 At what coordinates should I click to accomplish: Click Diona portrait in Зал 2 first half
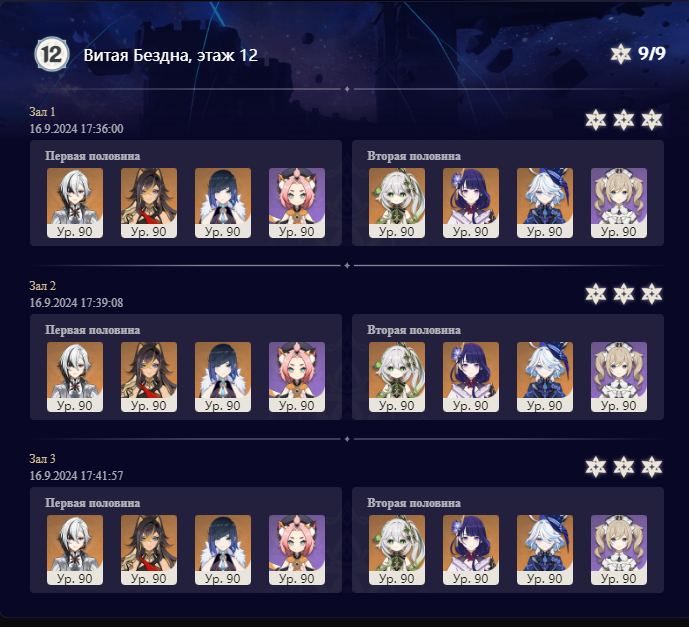tap(297, 377)
